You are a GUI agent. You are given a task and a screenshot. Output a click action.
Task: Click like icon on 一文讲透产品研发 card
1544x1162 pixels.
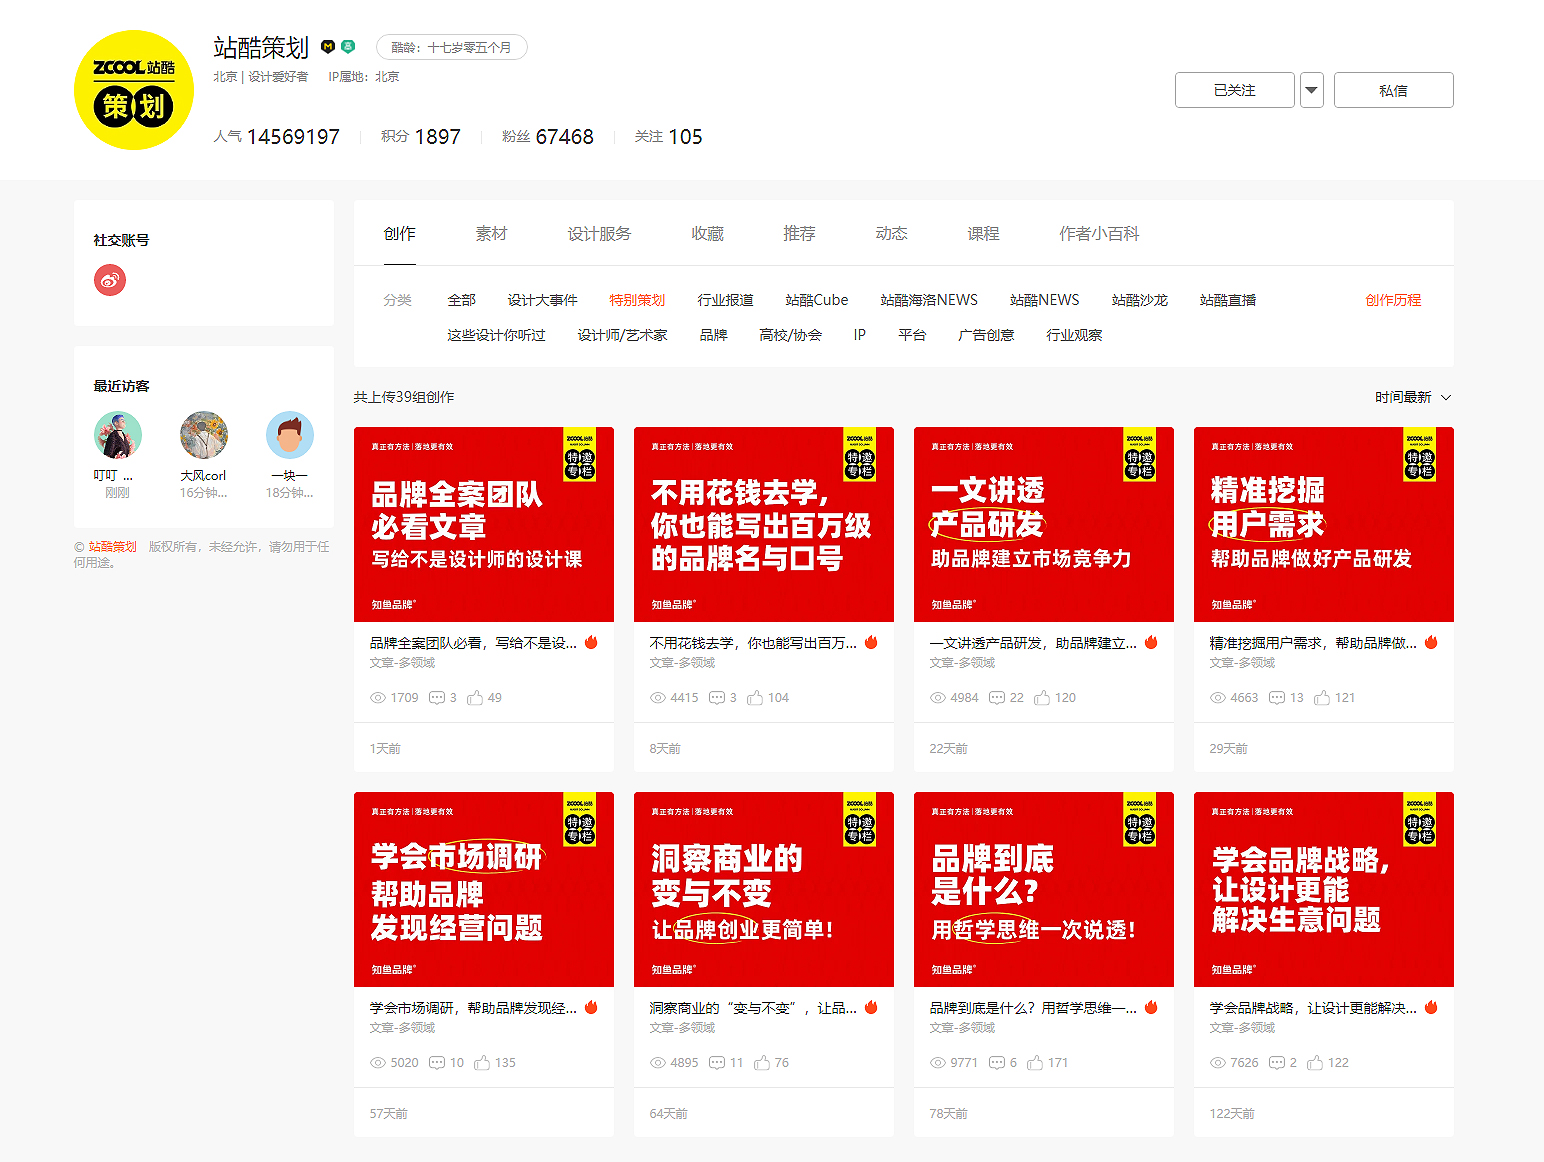tap(1042, 698)
